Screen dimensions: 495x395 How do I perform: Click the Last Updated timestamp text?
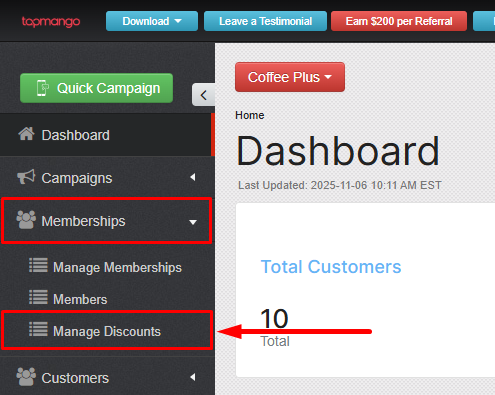[340, 185]
